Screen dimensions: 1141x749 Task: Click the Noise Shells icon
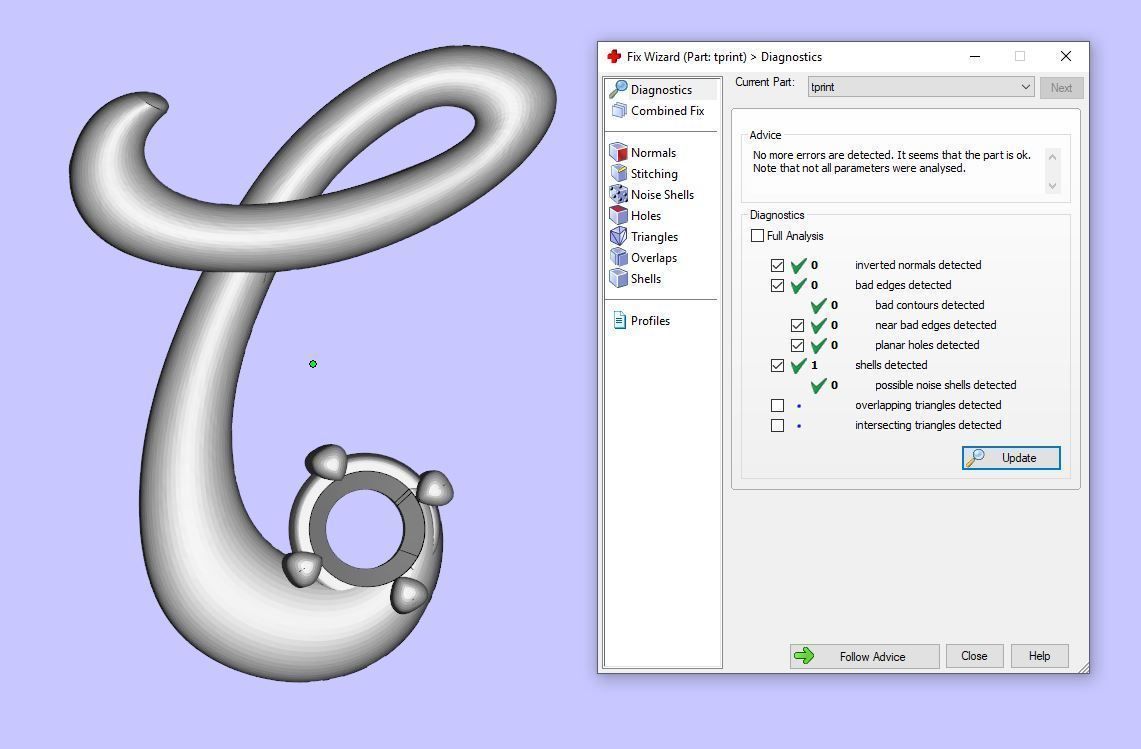click(619, 194)
